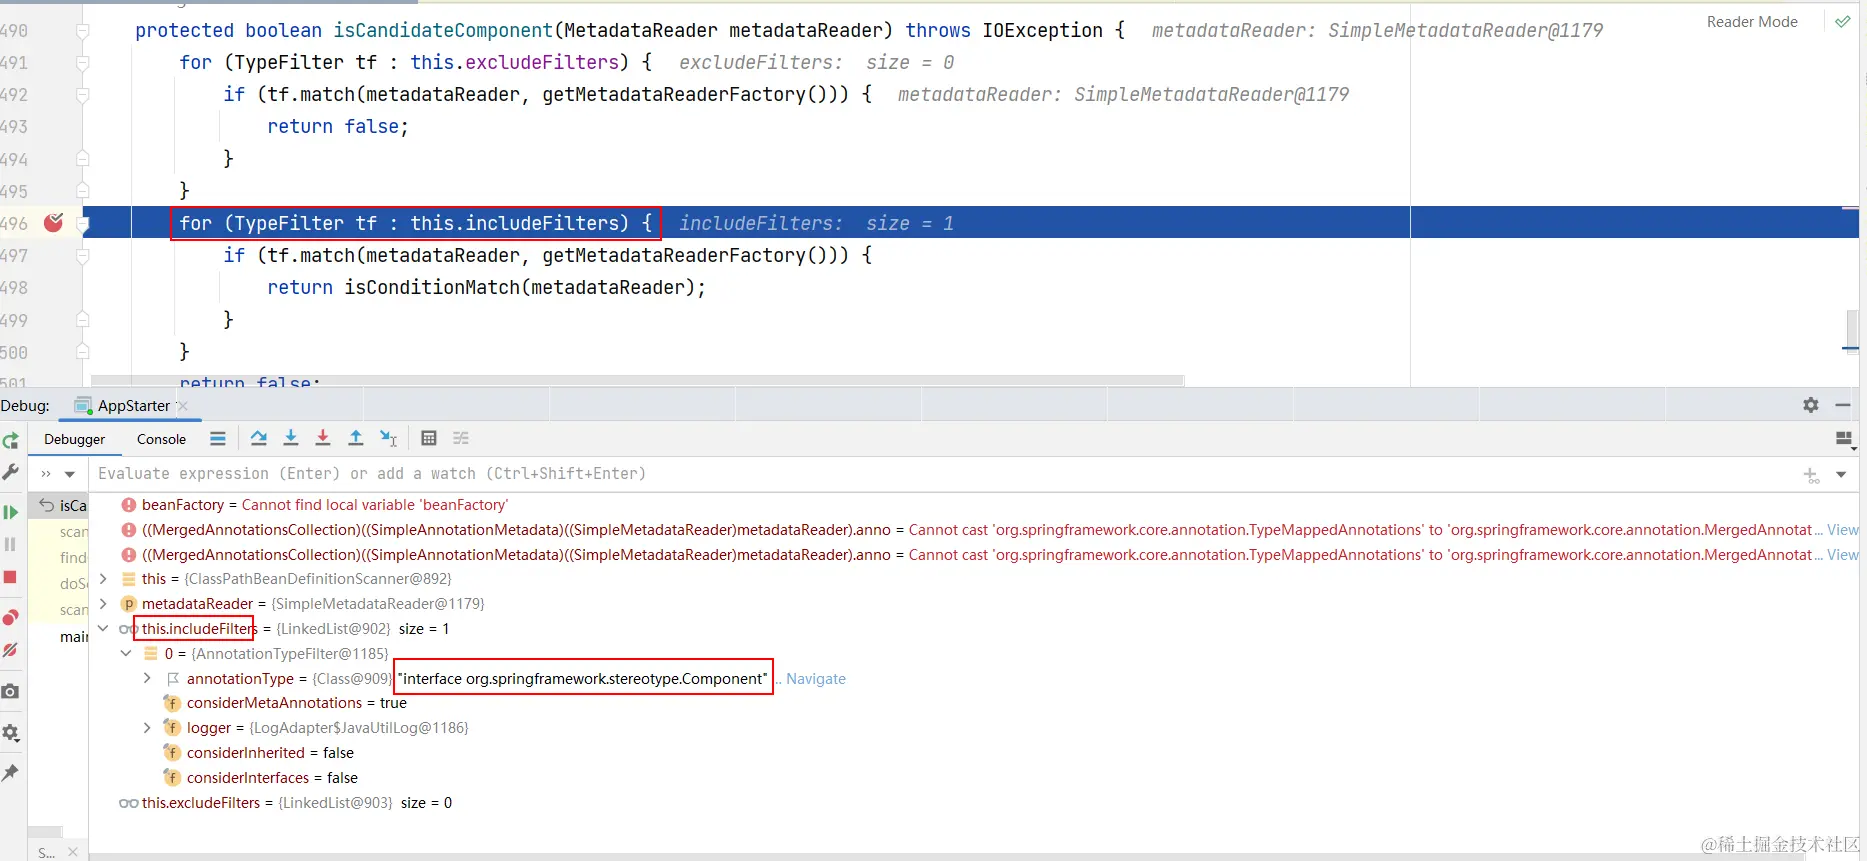1867x861 pixels.
Task: Collapse the 0 = AnnotationTypeFilter@1185 node
Action: coord(126,654)
